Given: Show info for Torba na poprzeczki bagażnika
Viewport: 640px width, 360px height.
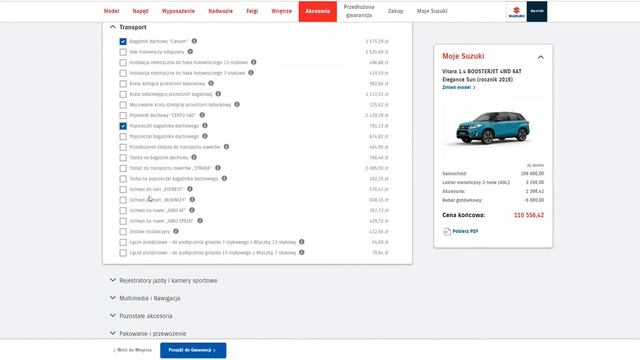Looking at the screenshot, I should tap(224, 178).
